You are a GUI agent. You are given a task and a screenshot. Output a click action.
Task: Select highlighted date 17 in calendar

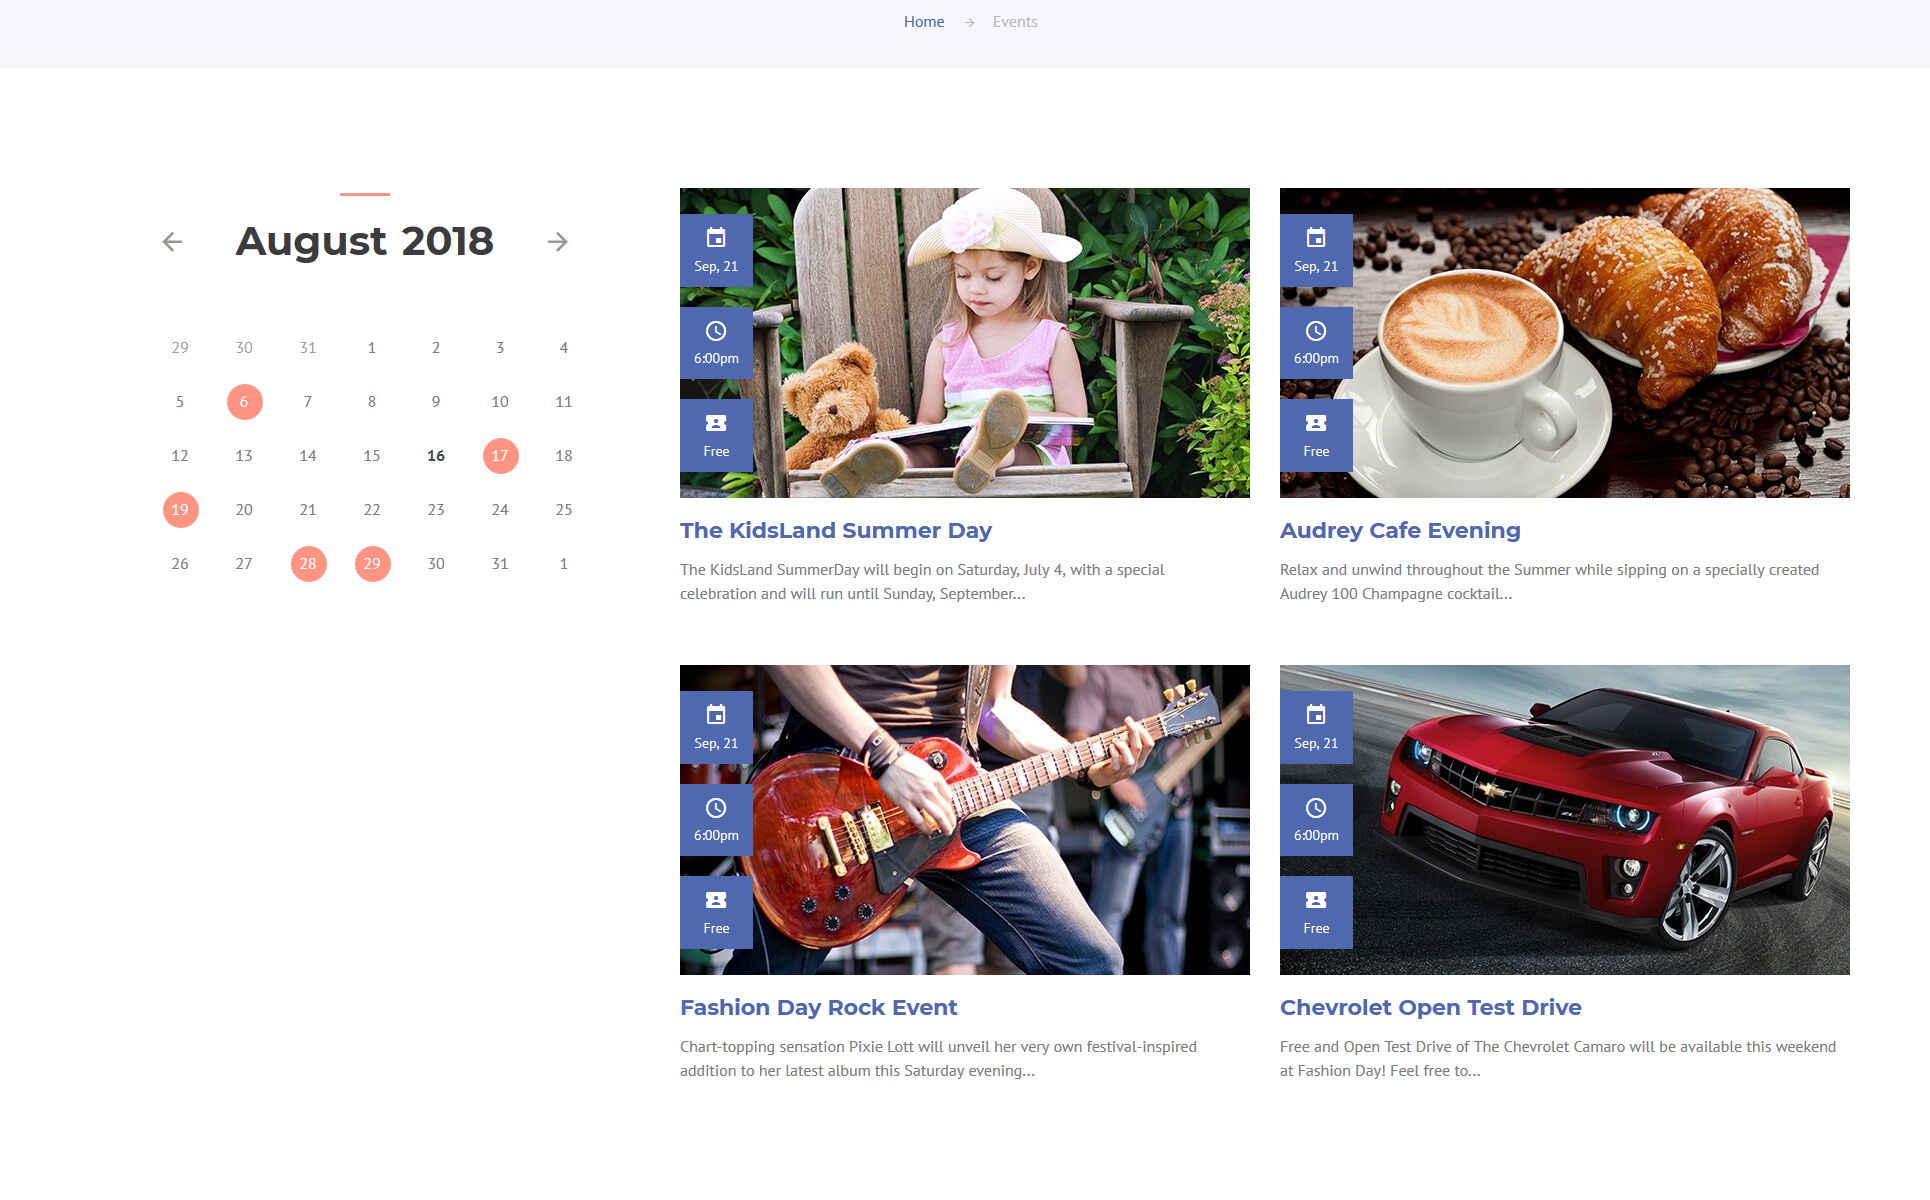pyautogui.click(x=500, y=456)
